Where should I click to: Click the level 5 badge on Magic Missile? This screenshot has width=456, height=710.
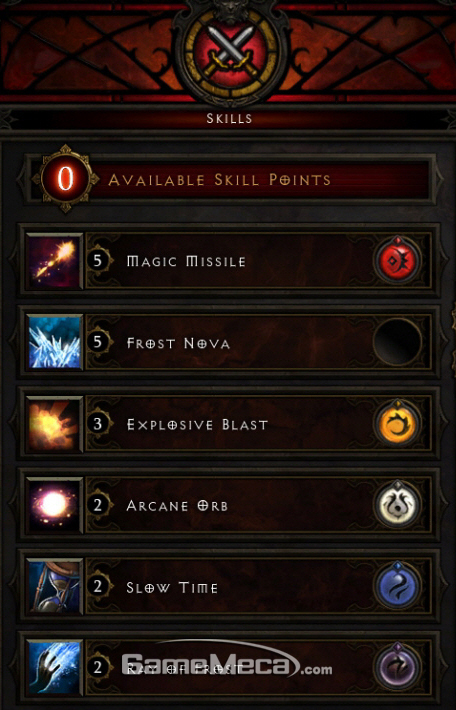coord(98,261)
